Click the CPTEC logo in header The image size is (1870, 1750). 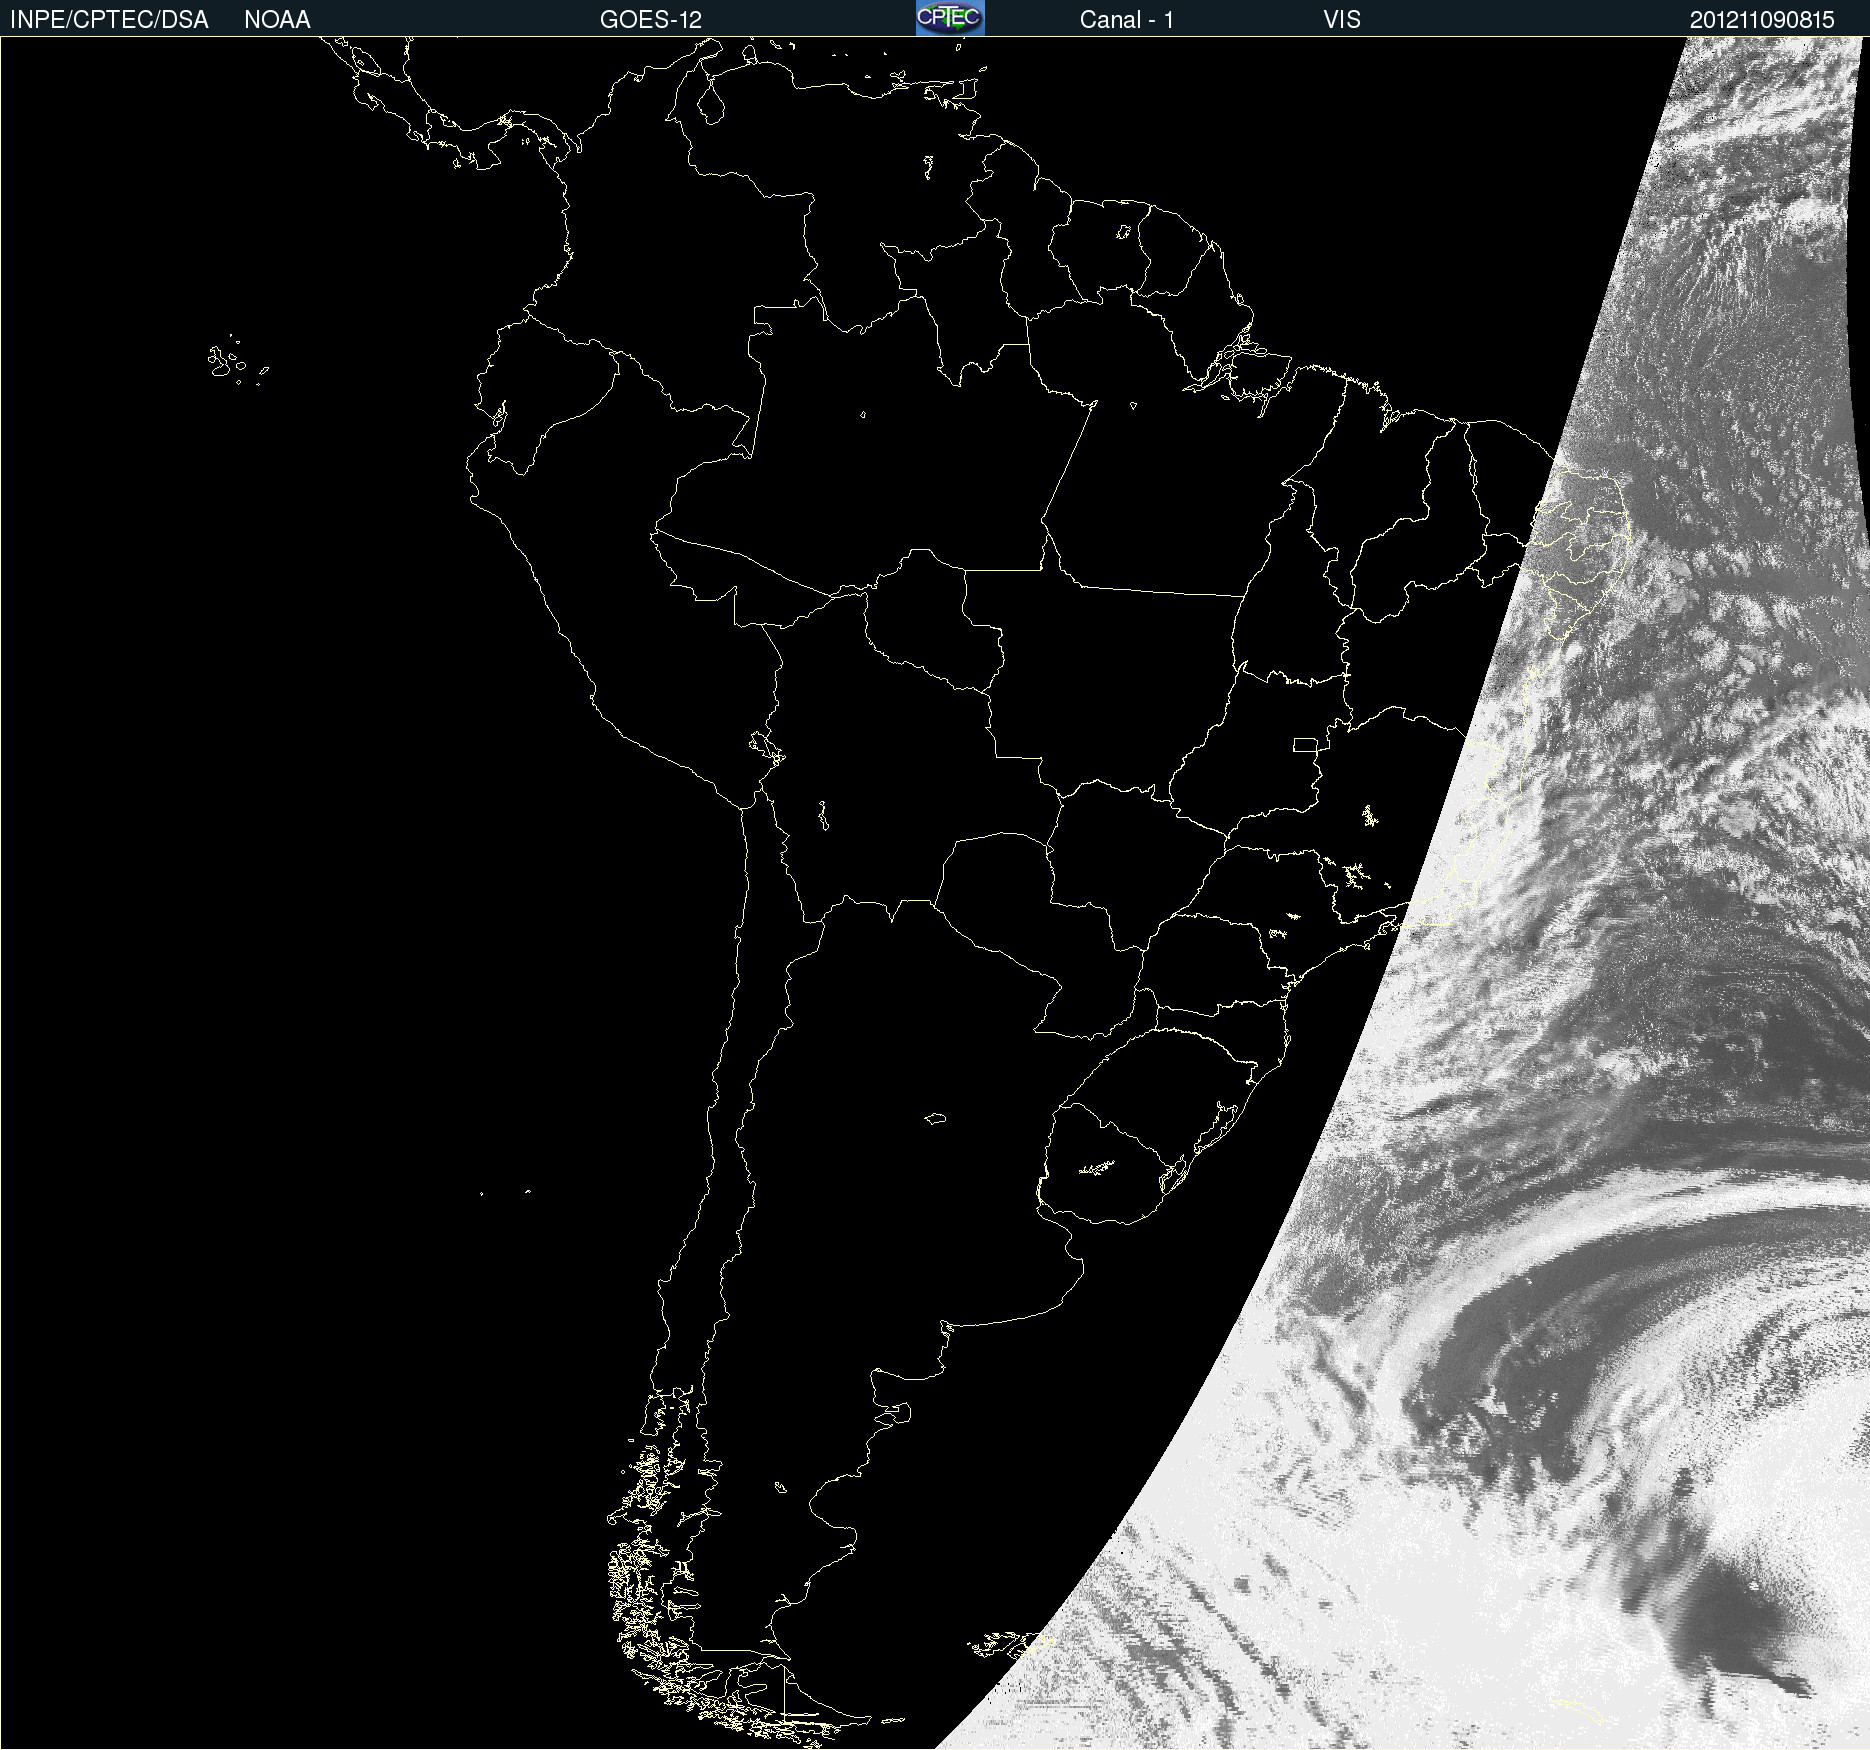tap(950, 18)
